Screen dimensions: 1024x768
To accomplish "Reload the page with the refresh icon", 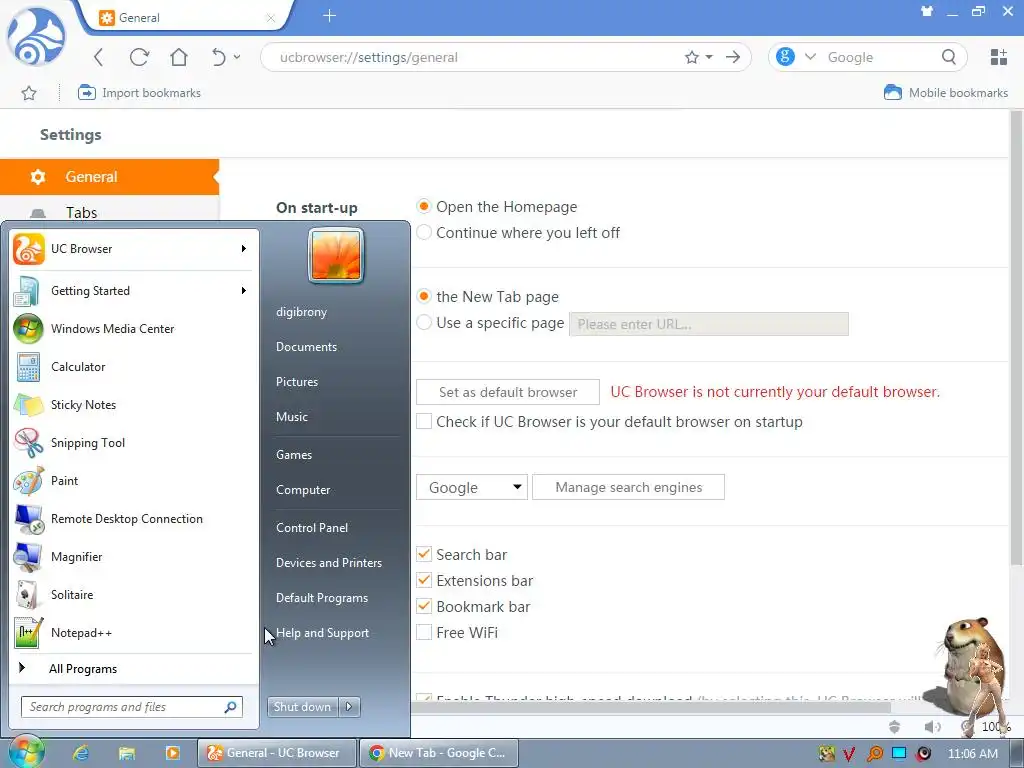I will [139, 57].
